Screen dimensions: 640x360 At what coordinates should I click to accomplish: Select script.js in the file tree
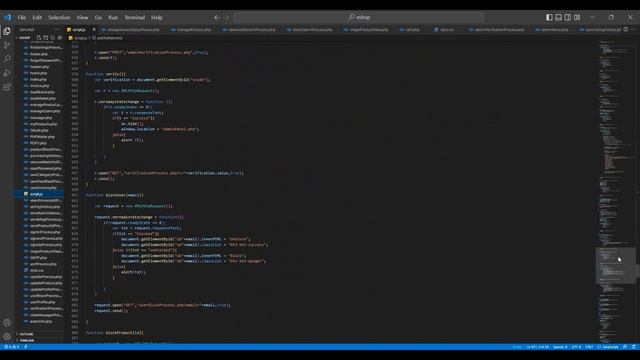click(x=39, y=194)
